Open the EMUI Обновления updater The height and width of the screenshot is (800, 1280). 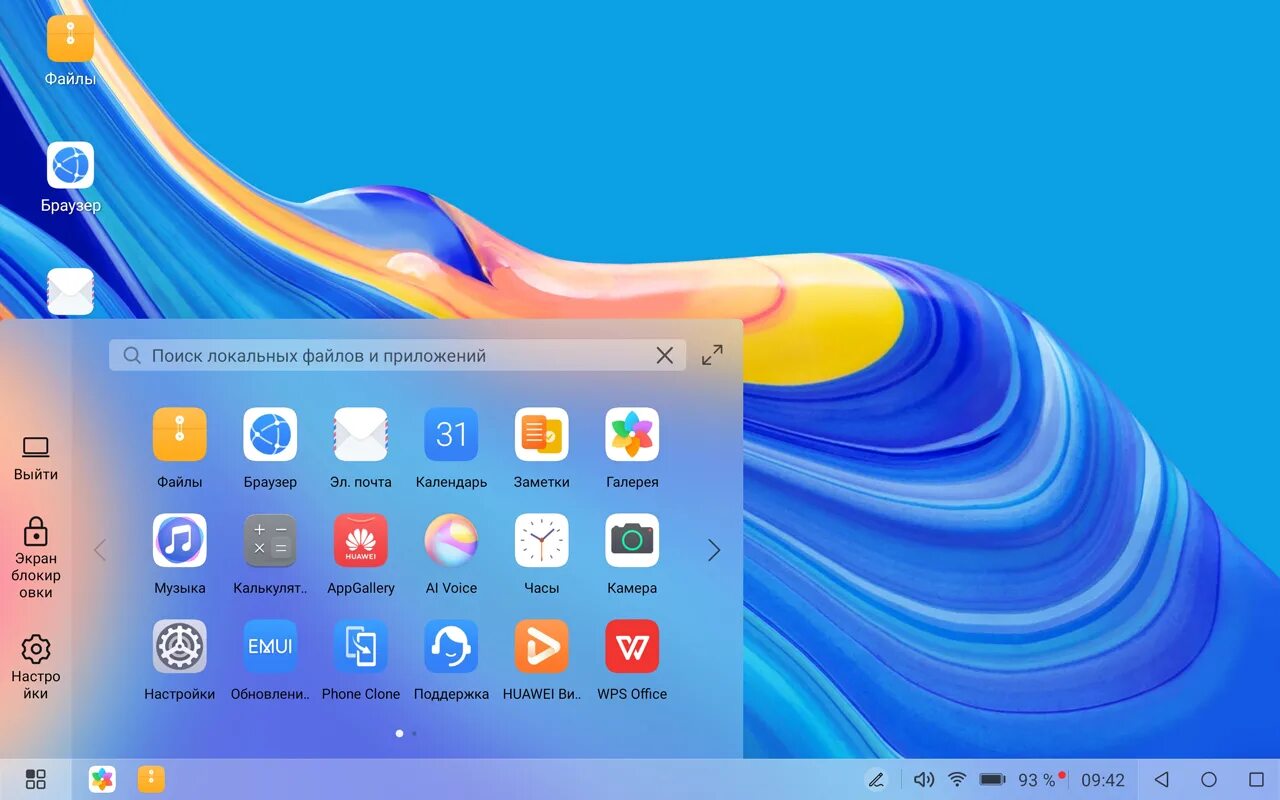click(270, 646)
